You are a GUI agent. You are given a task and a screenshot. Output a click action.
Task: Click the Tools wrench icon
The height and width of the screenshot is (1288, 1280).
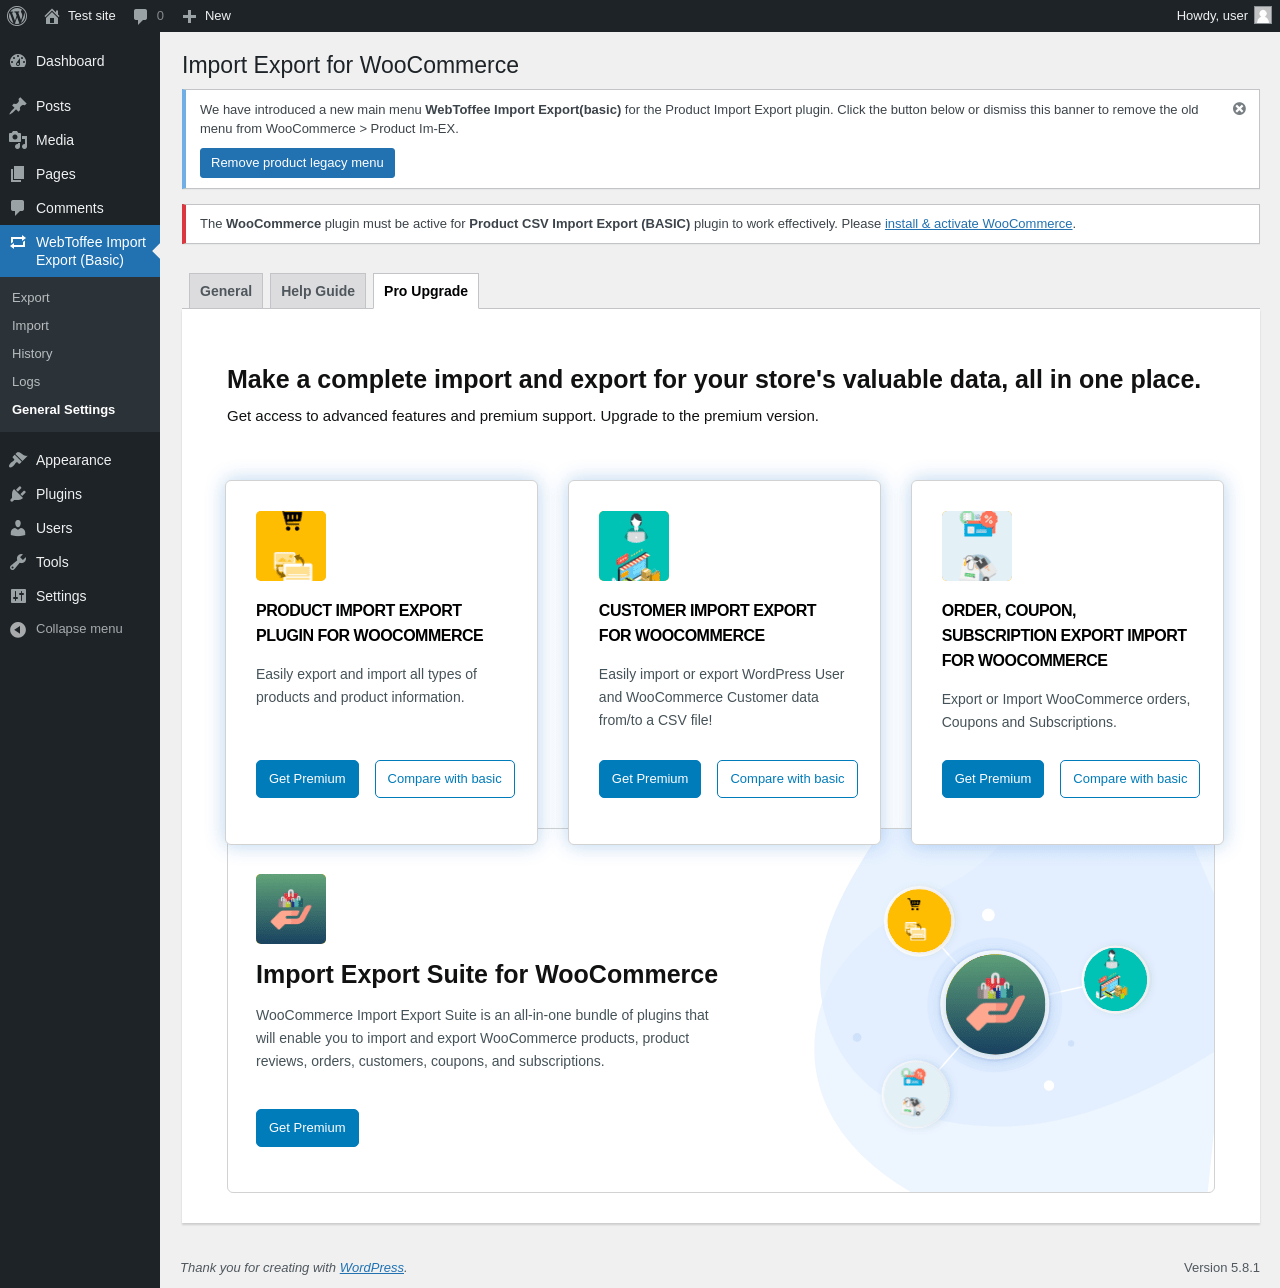pyautogui.click(x=18, y=562)
